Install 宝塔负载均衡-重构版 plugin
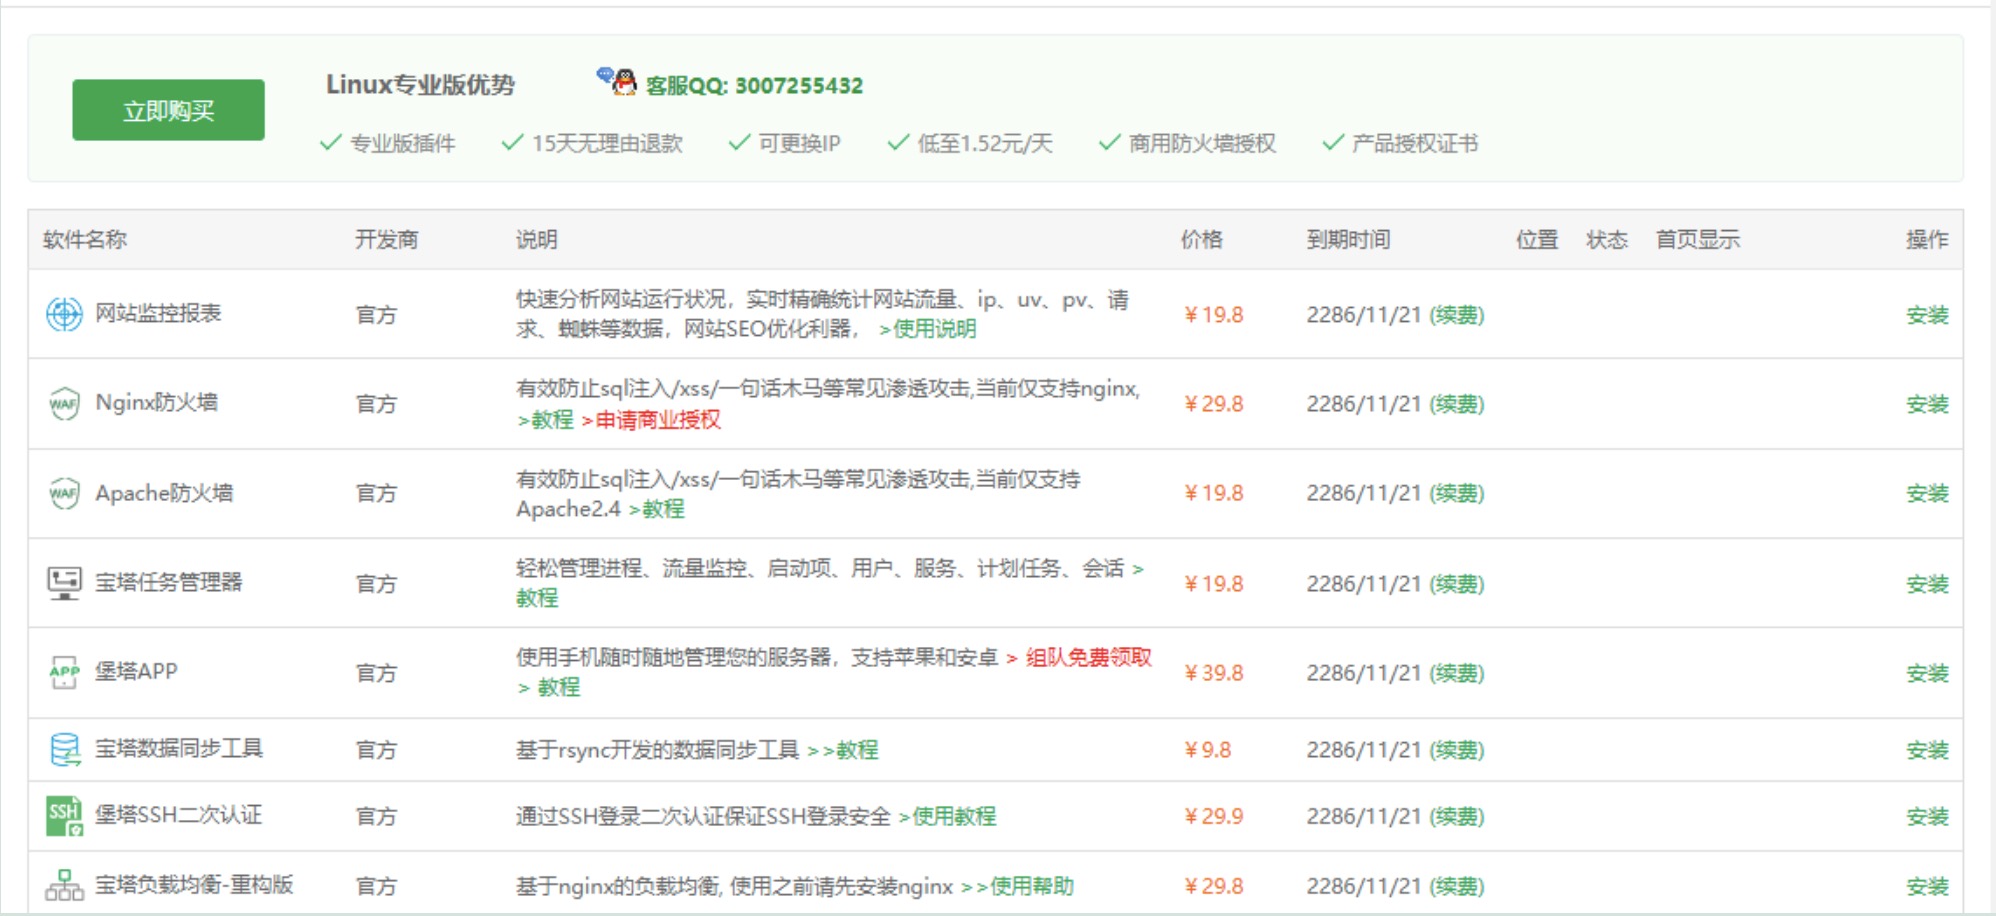The height and width of the screenshot is (916, 1996). [1926, 886]
